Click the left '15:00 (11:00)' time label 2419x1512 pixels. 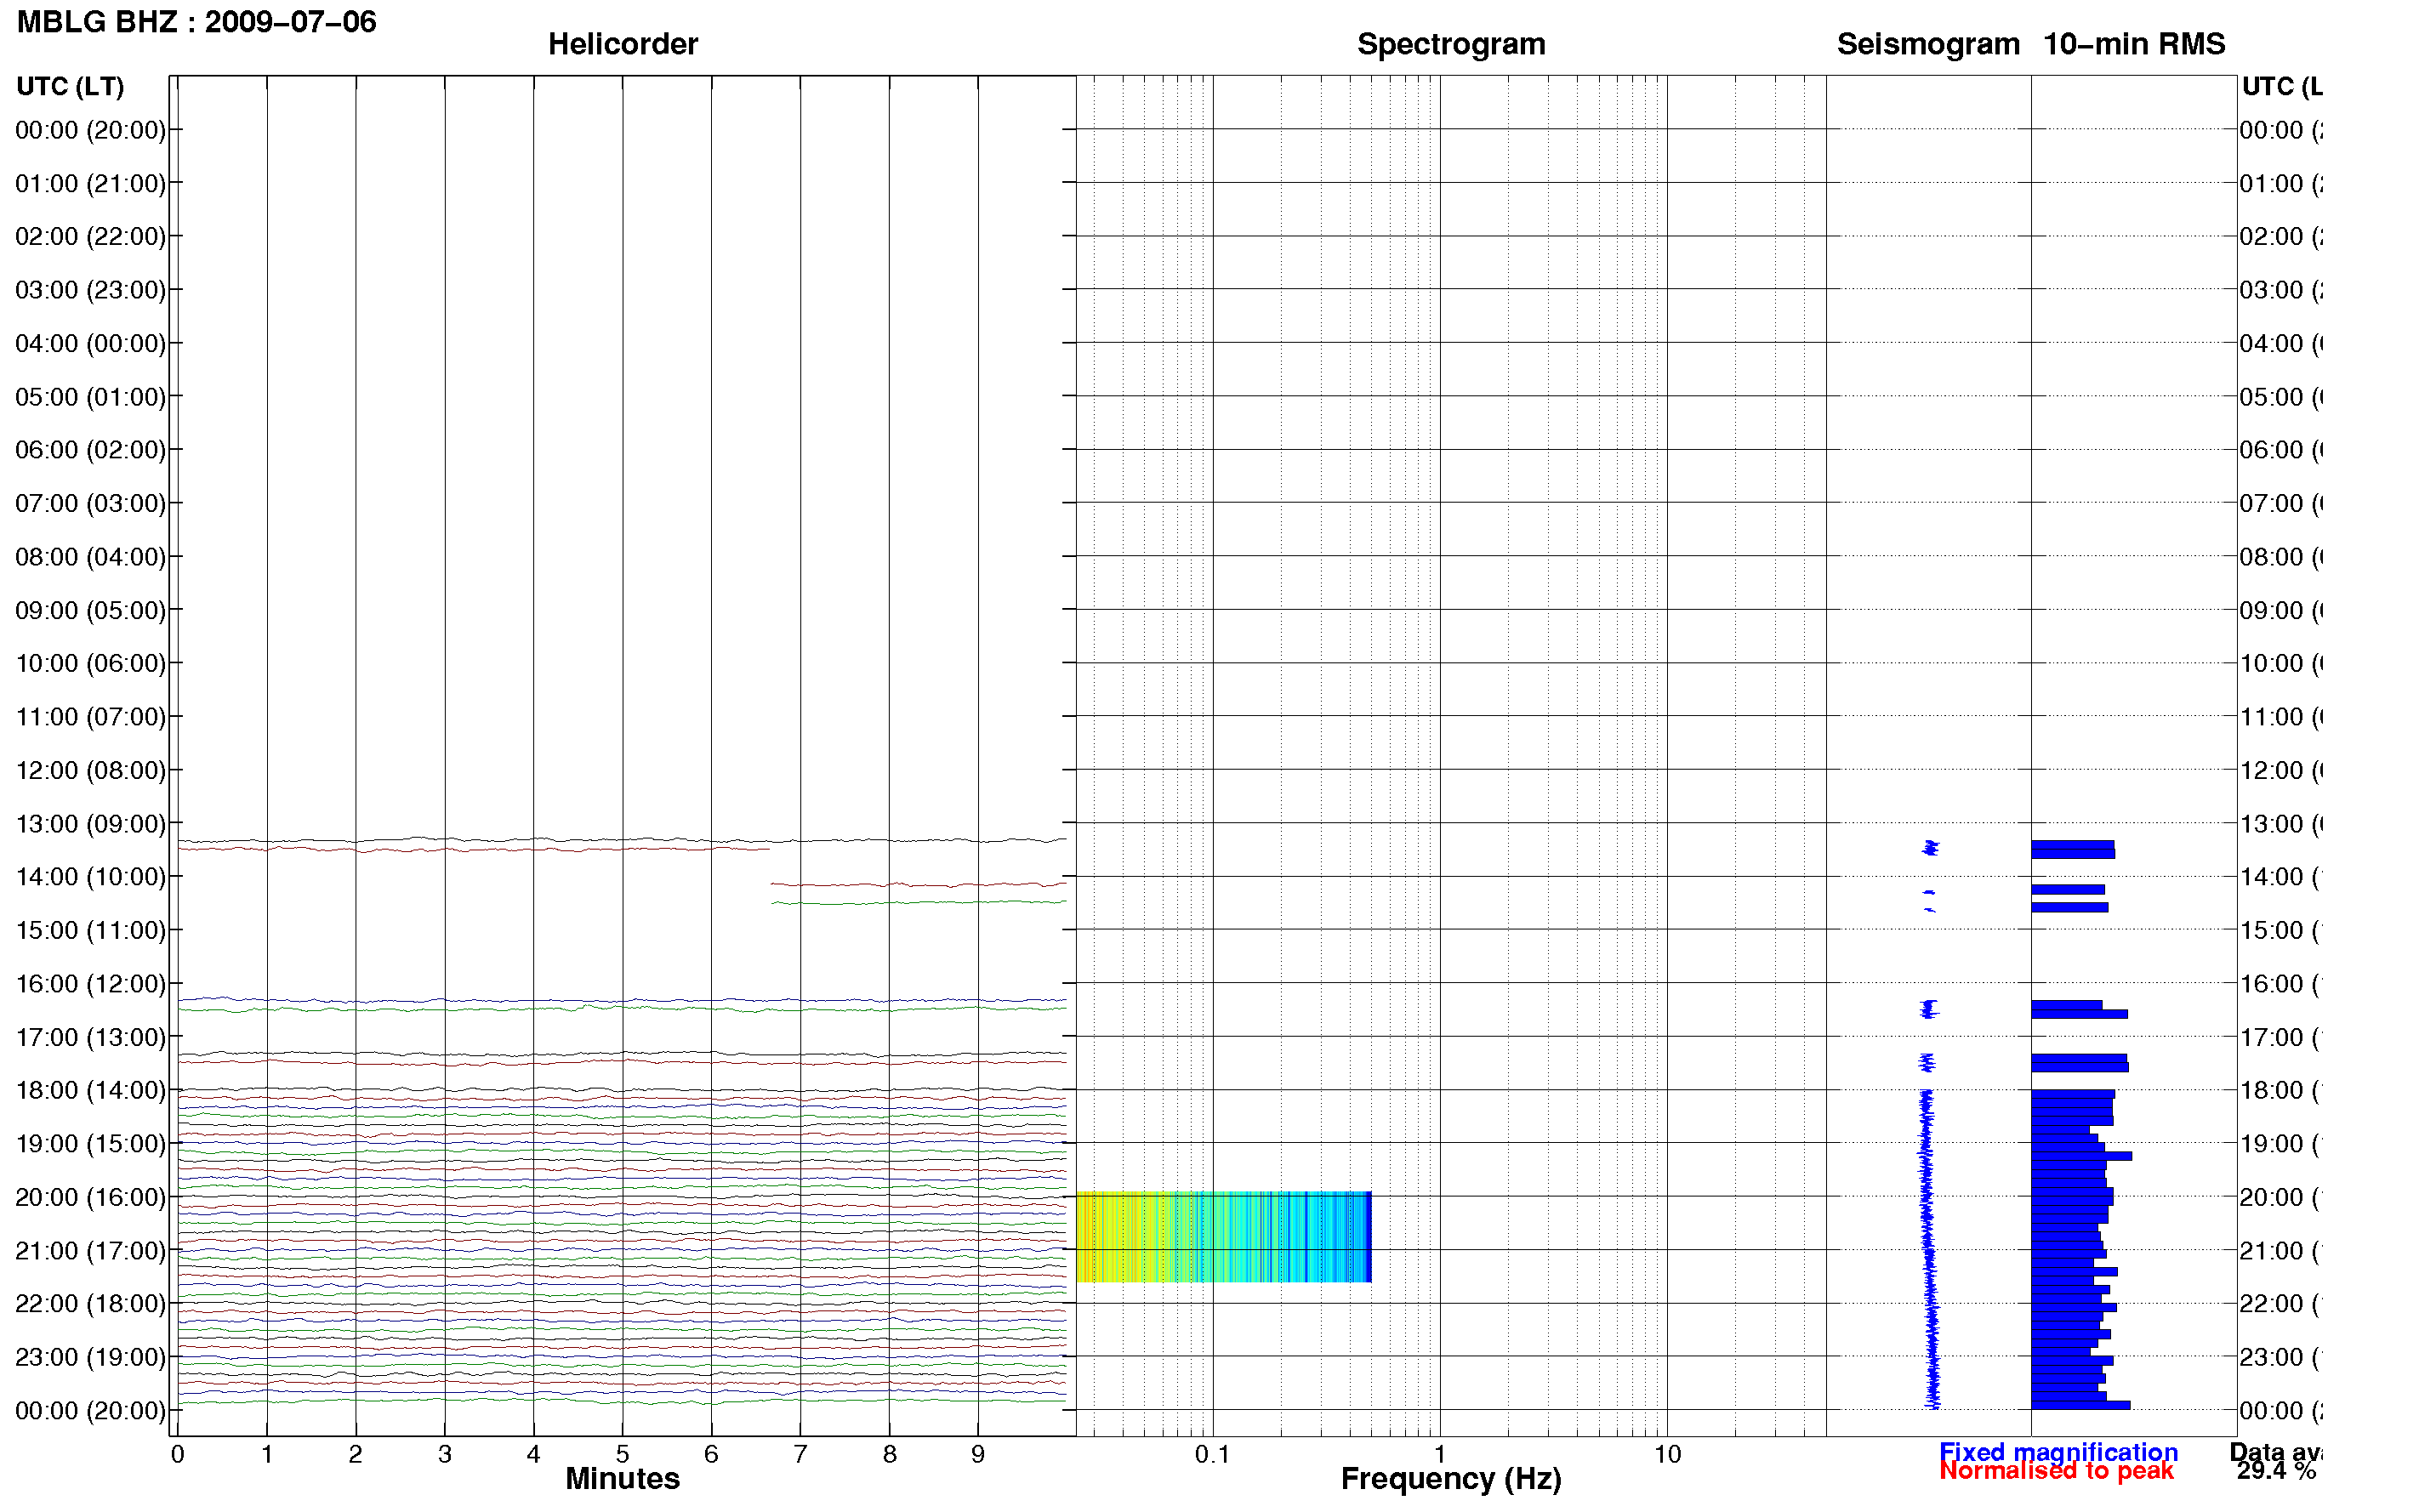[90, 931]
